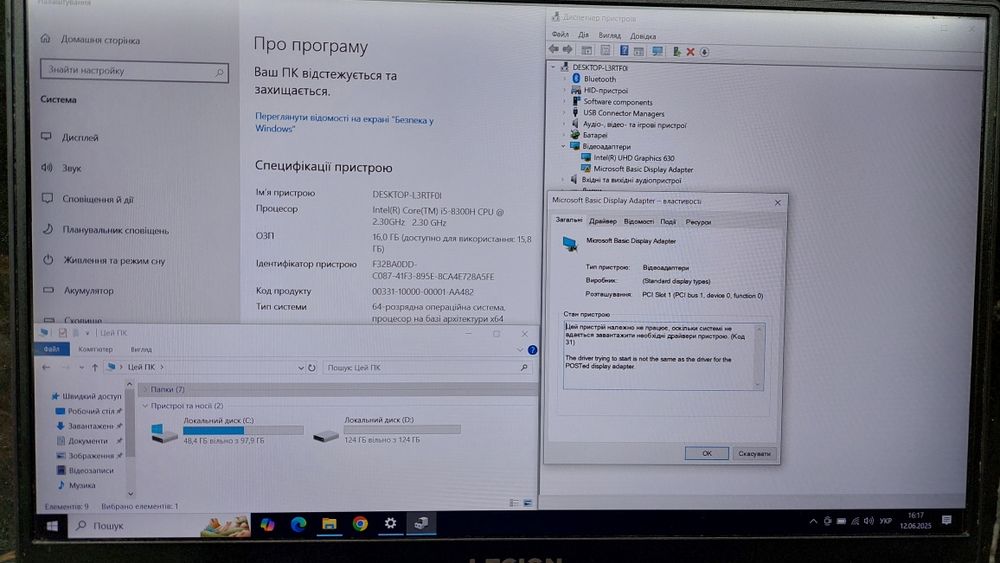Expand the Bluetooth category
Image resolution: width=1000 pixels, height=563 pixels.
564,78
